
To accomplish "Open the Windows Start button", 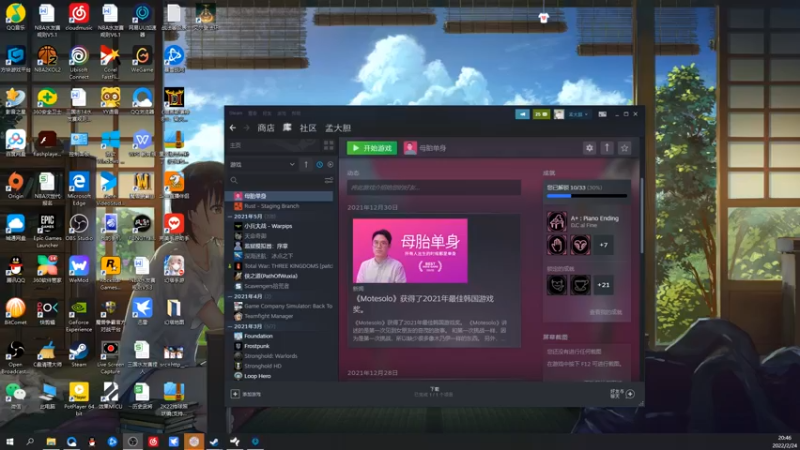I will 9,441.
